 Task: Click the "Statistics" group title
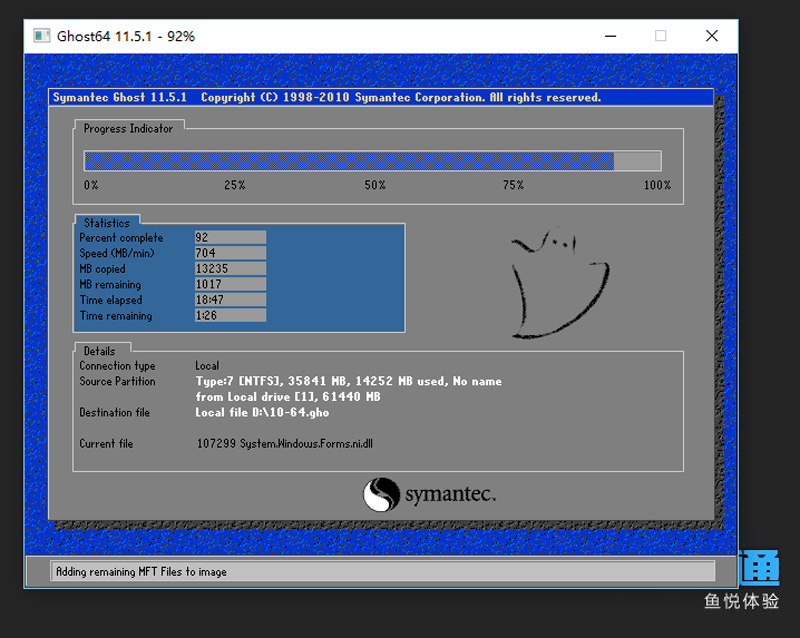coord(107,223)
